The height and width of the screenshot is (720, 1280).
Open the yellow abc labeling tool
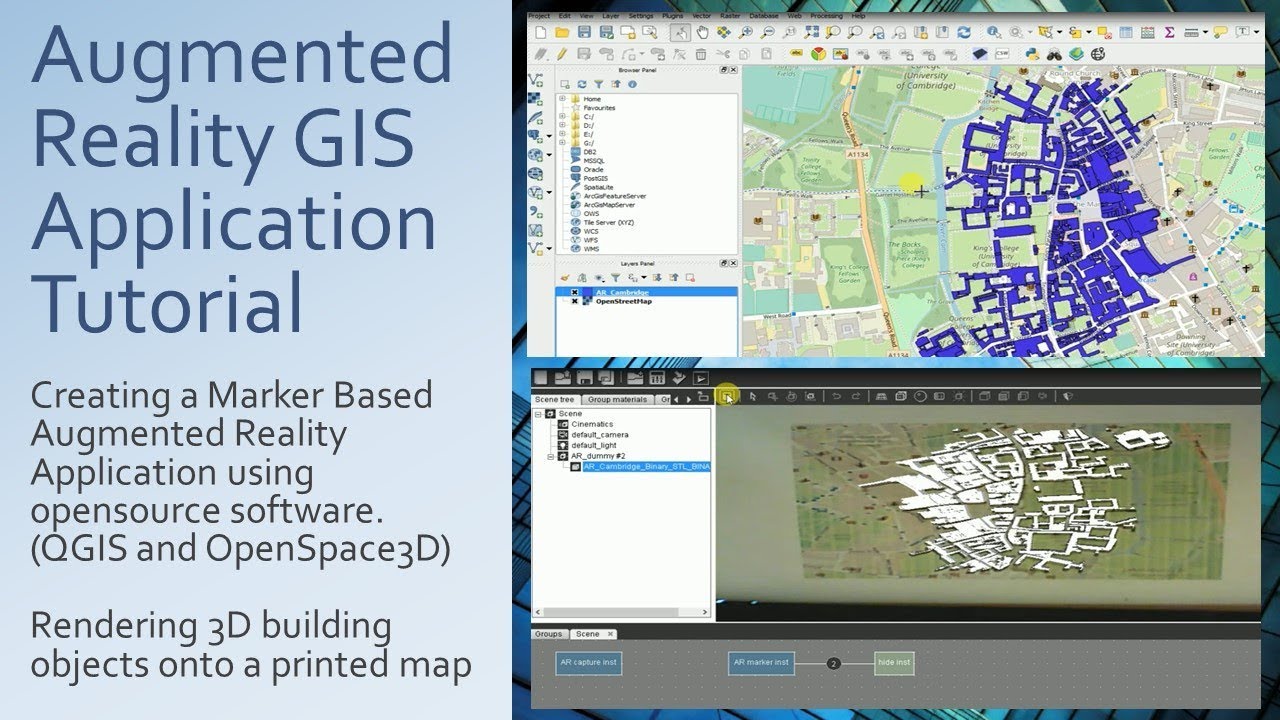796,53
